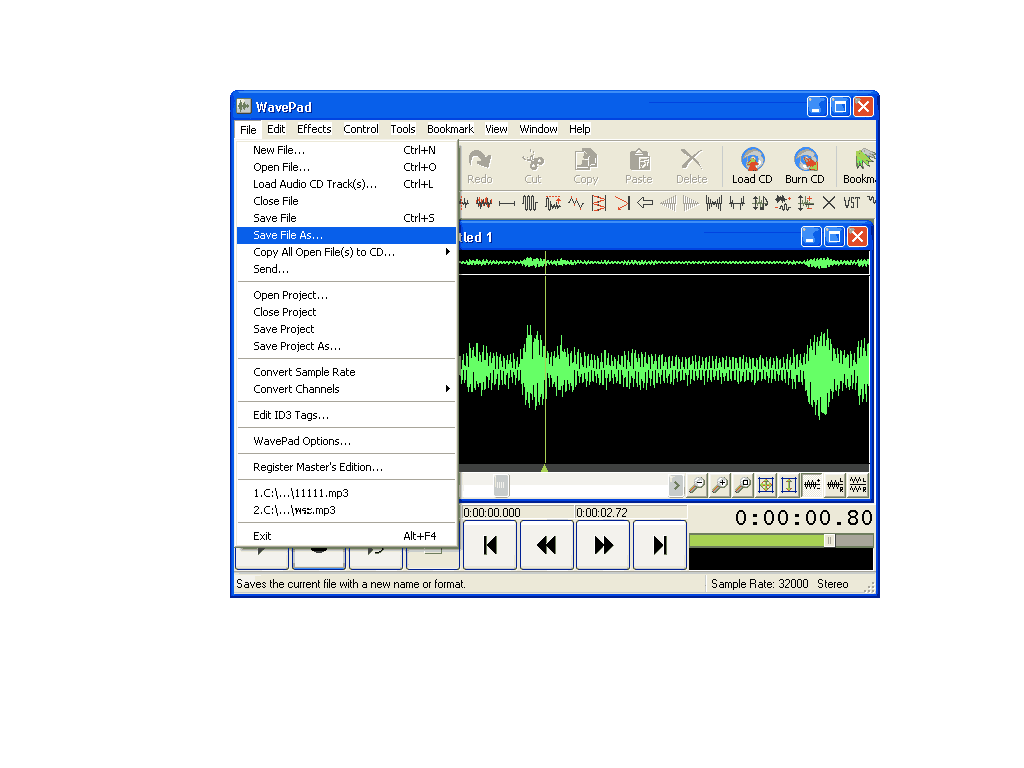Click the scrollbar right arrow button
Screen dimensions: 1024x768
pos(676,485)
